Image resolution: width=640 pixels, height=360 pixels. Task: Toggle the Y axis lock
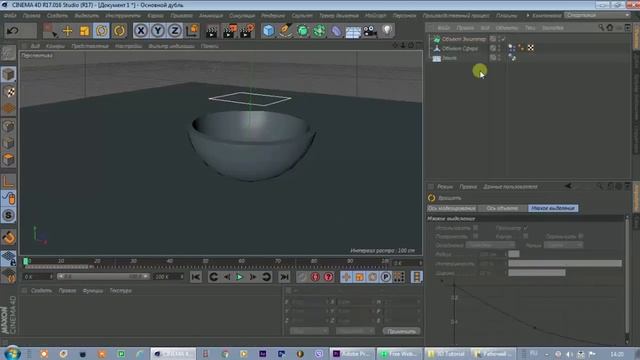[x=158, y=31]
